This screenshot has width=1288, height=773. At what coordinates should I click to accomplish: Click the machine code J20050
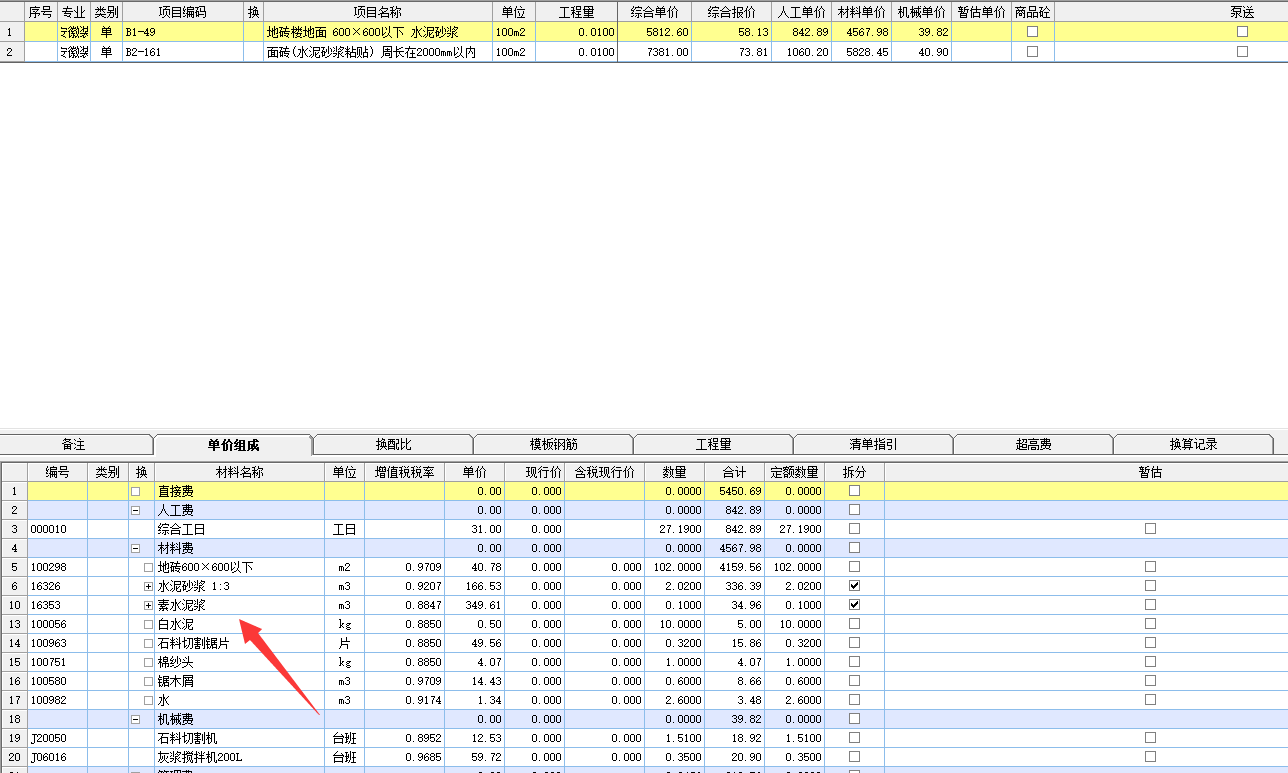point(49,738)
